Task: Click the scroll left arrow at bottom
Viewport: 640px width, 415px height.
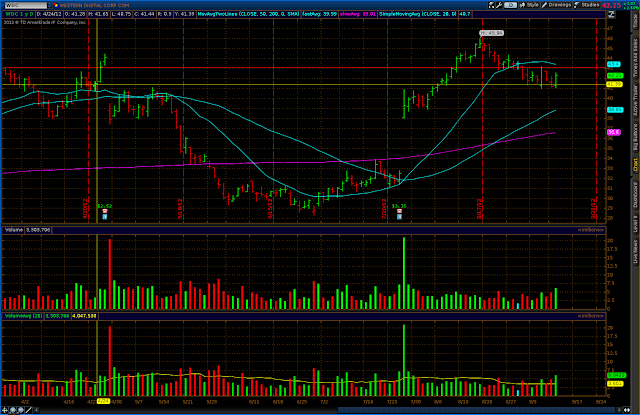Action: [37, 410]
